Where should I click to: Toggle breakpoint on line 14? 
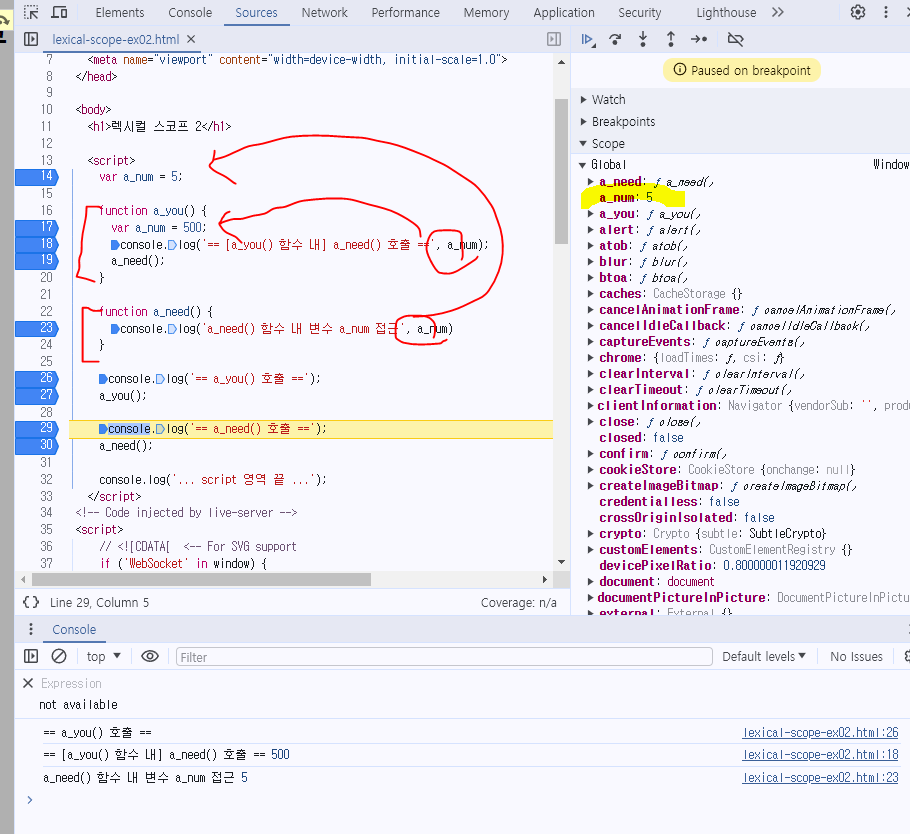(x=37, y=176)
